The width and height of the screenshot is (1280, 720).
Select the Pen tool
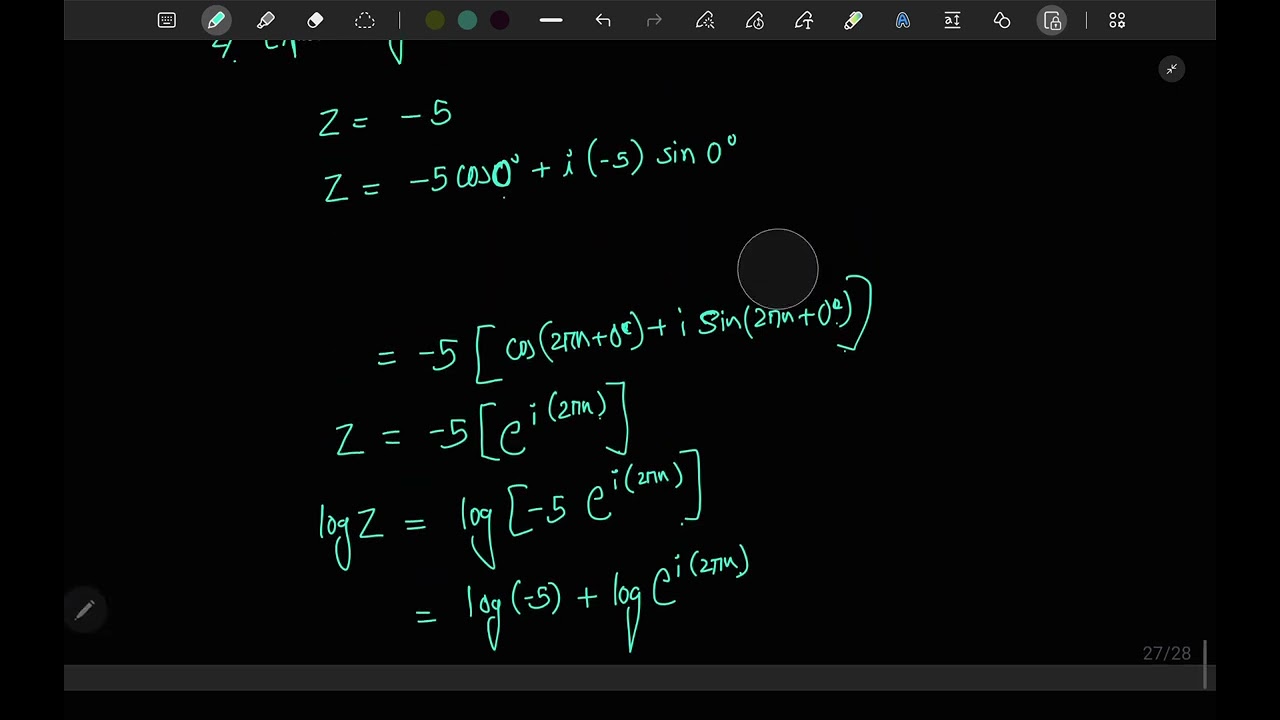click(216, 20)
